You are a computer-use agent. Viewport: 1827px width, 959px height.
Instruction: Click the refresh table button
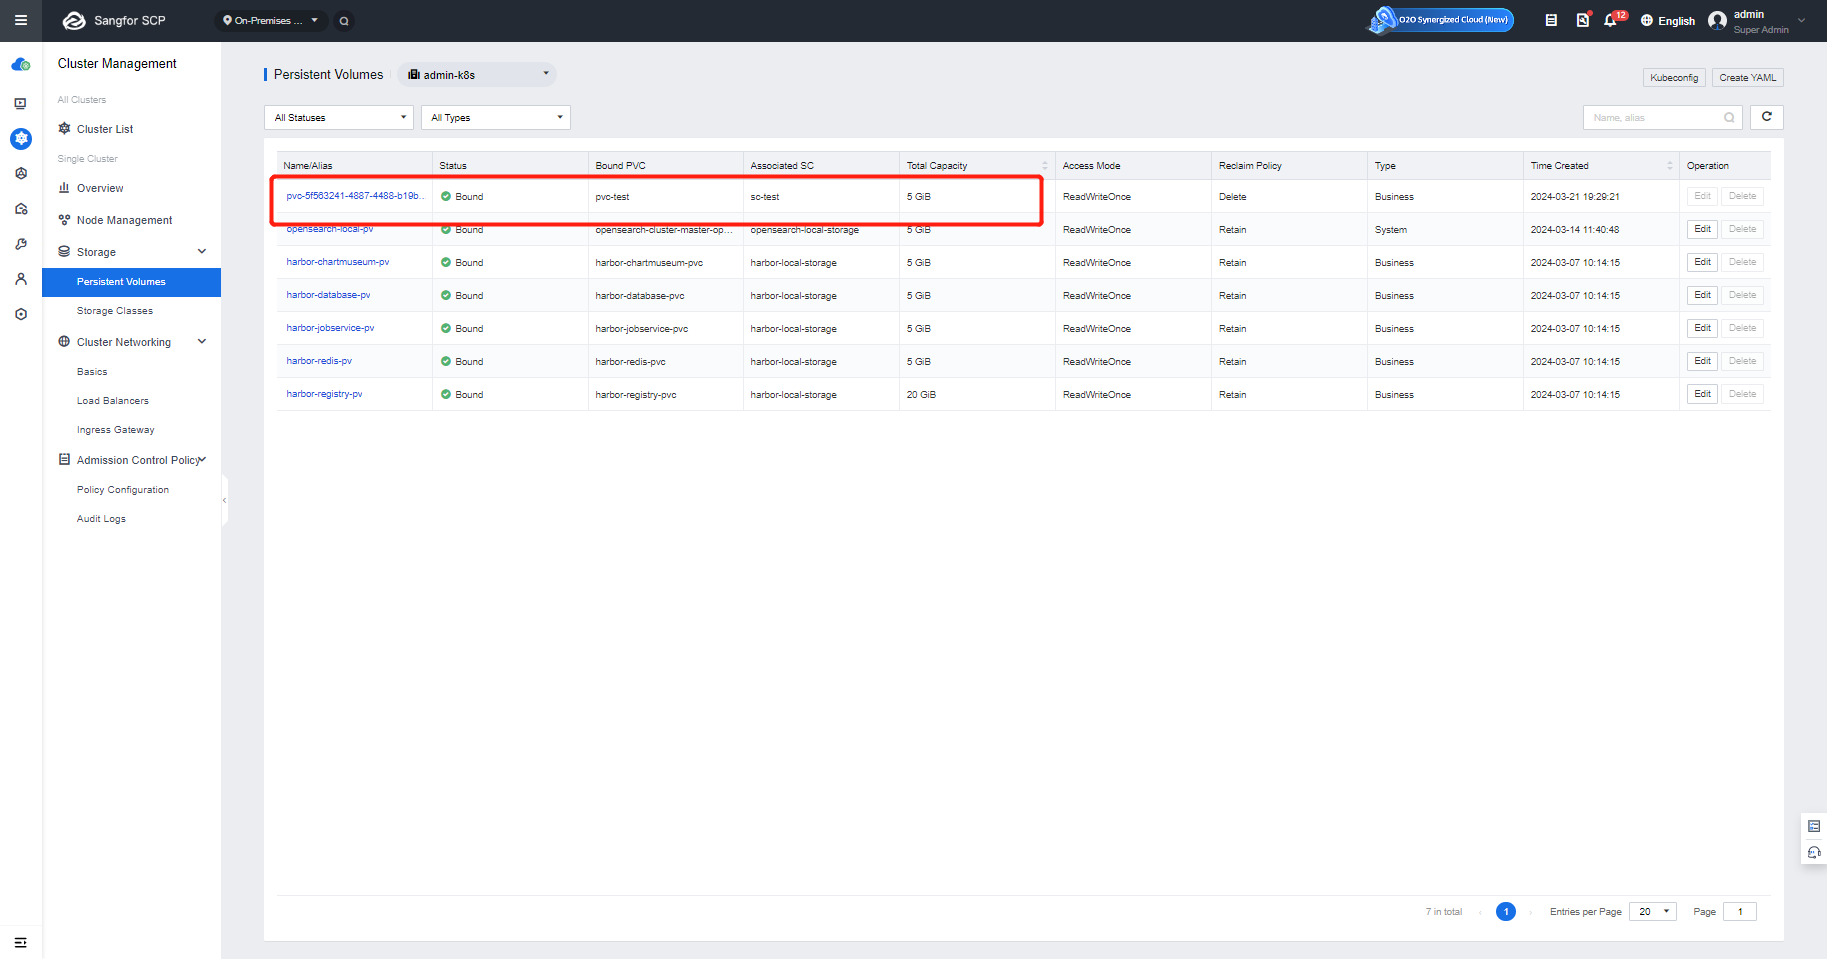(x=1767, y=117)
